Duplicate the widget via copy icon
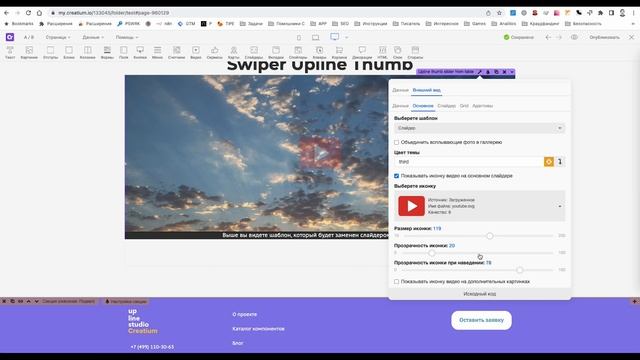640x360 pixels. click(x=496, y=72)
